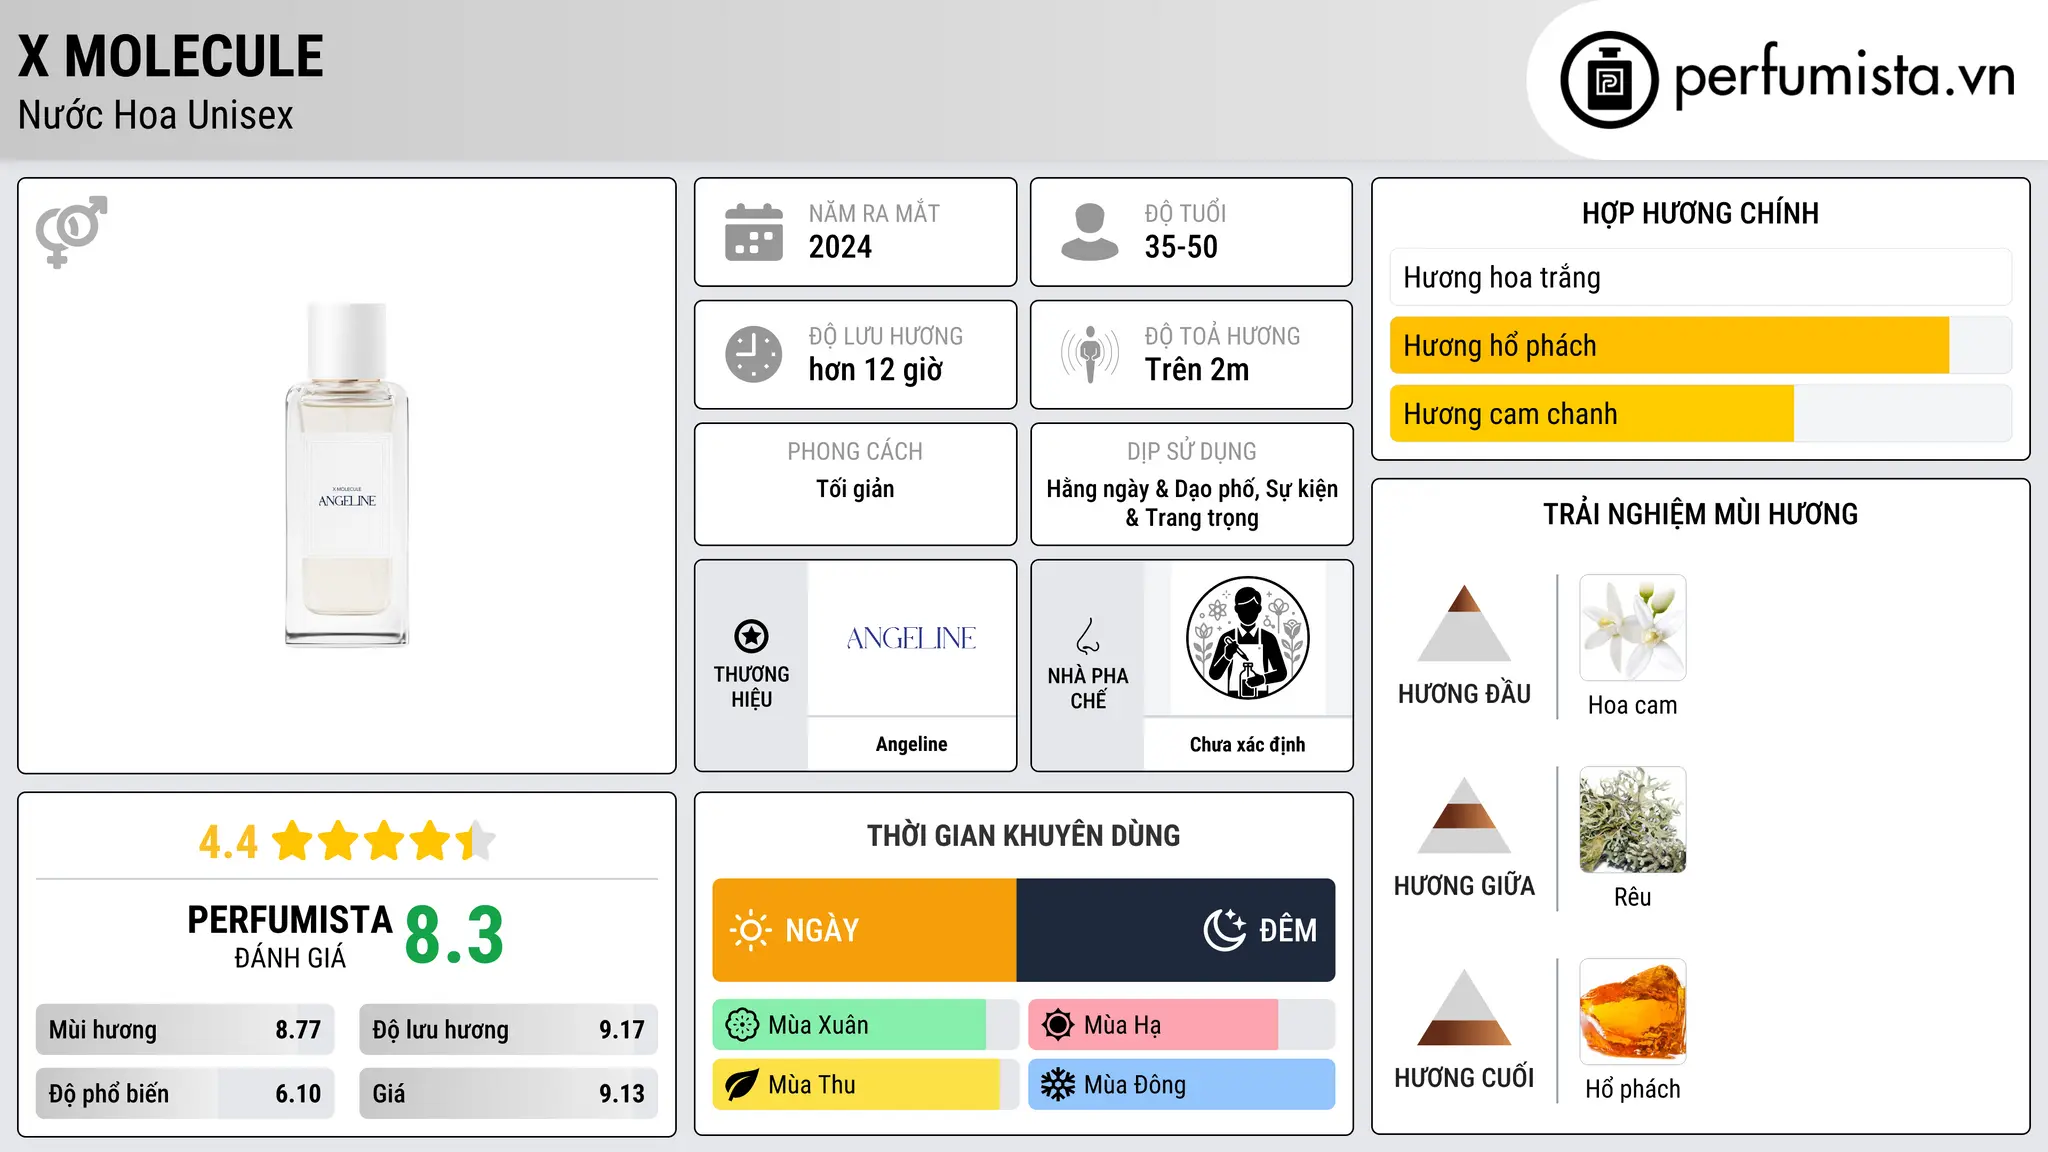
Task: Click the Hợp hương chính heading
Action: pos(1700,213)
